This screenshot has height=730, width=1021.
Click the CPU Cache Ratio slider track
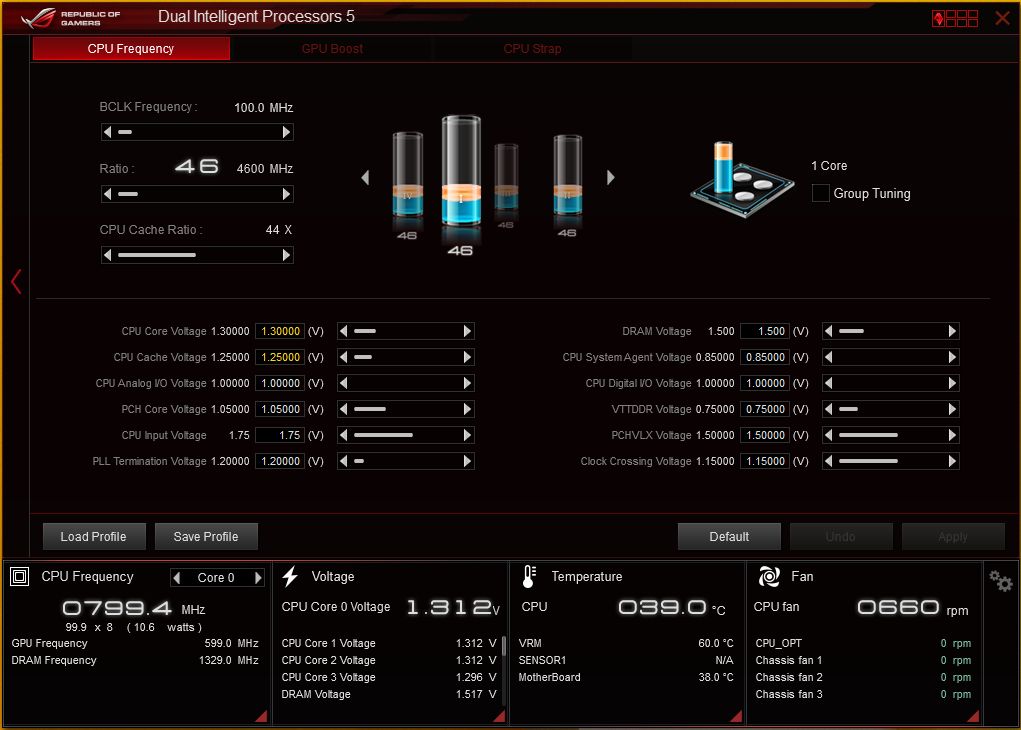point(197,255)
